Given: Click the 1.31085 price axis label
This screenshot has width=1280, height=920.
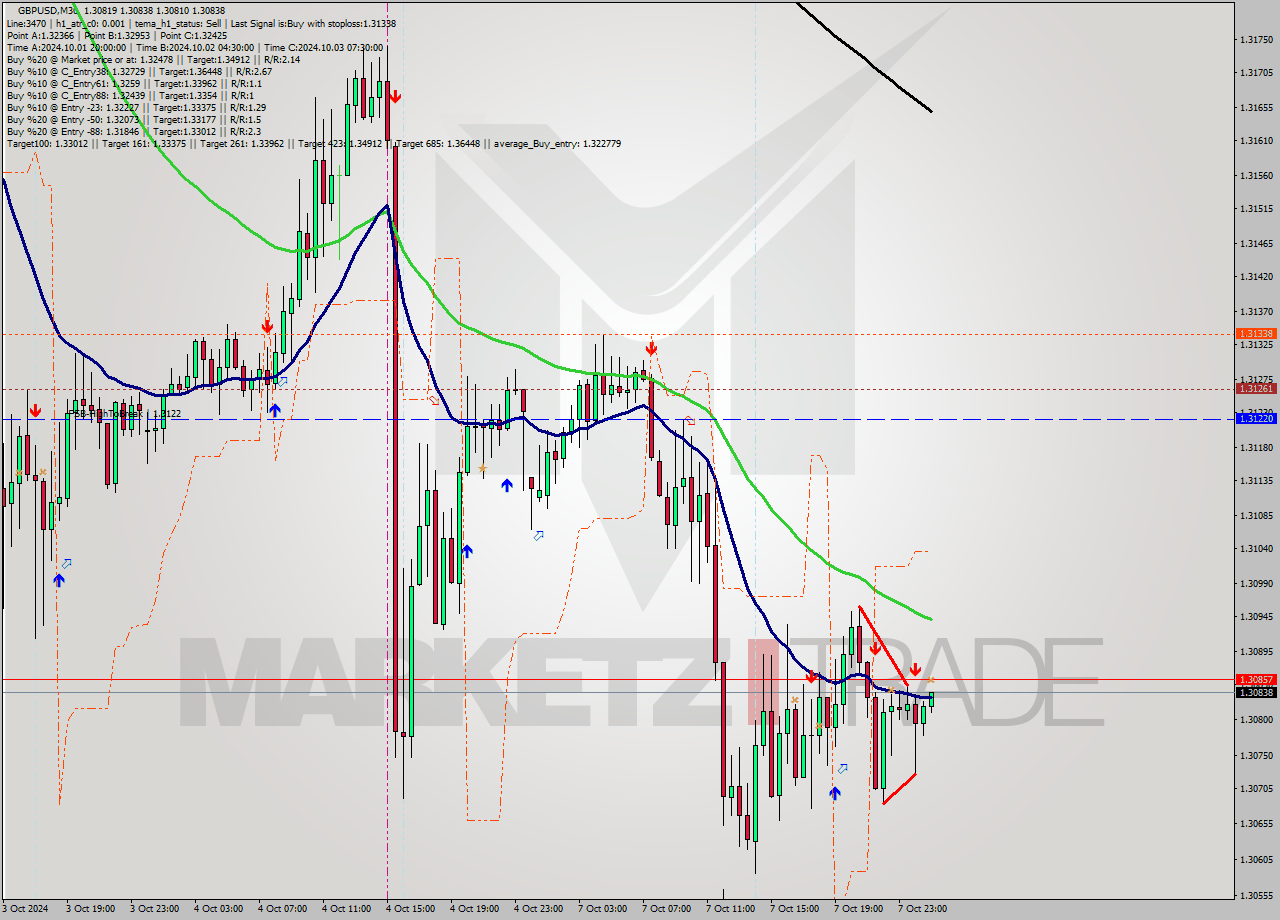Looking at the screenshot, I should 1256,515.
